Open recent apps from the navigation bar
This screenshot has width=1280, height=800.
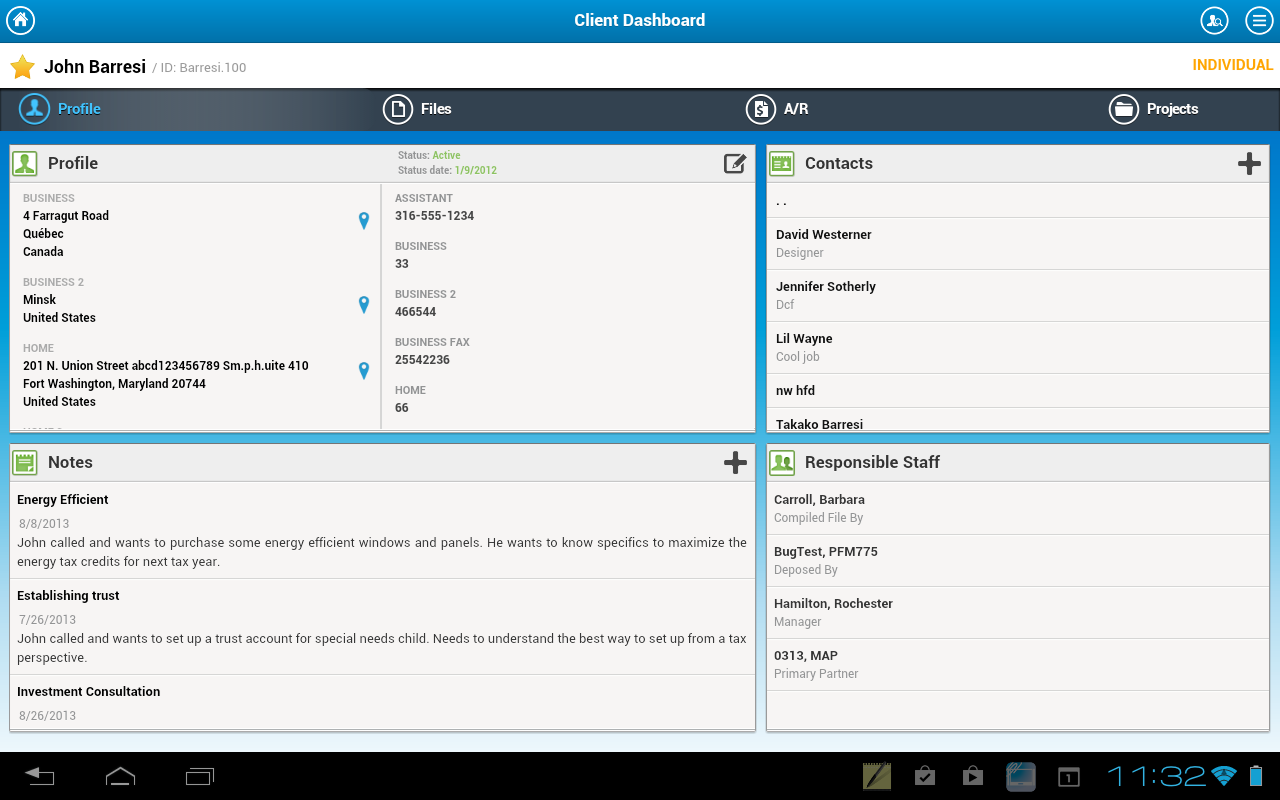(x=198, y=776)
